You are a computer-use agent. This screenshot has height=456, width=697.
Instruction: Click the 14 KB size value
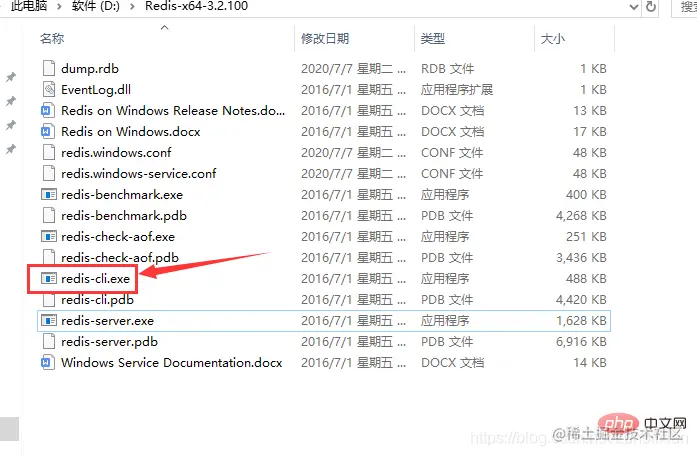(590, 362)
